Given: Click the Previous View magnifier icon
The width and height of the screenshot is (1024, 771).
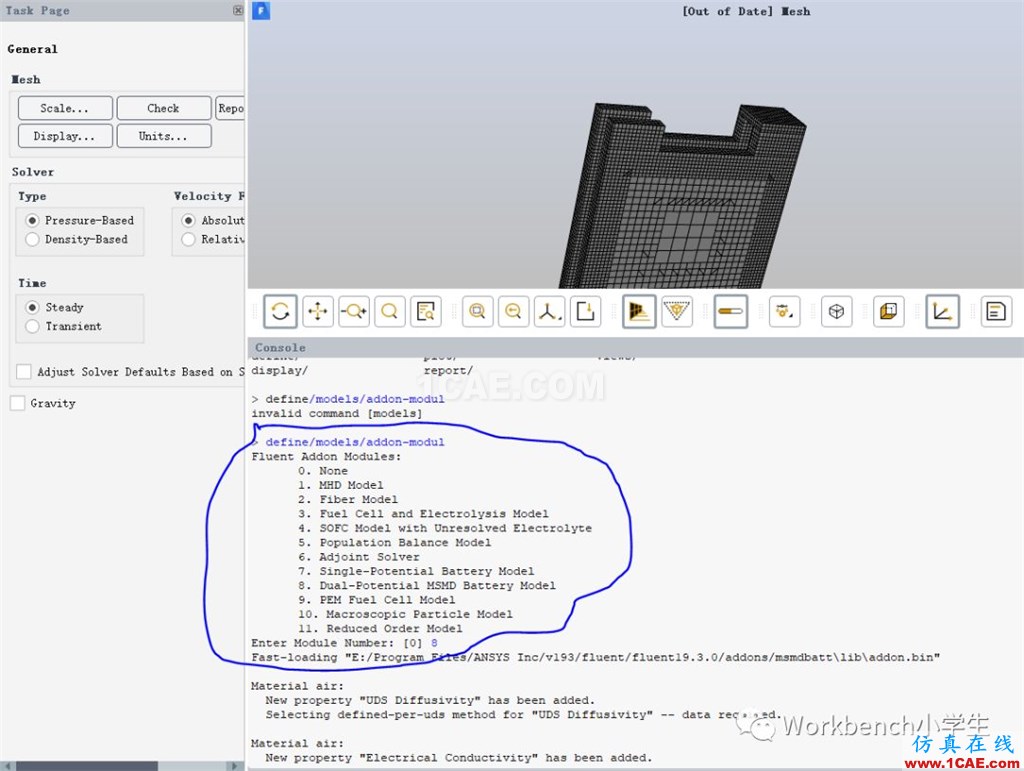Looking at the screenshot, I should coord(513,311).
